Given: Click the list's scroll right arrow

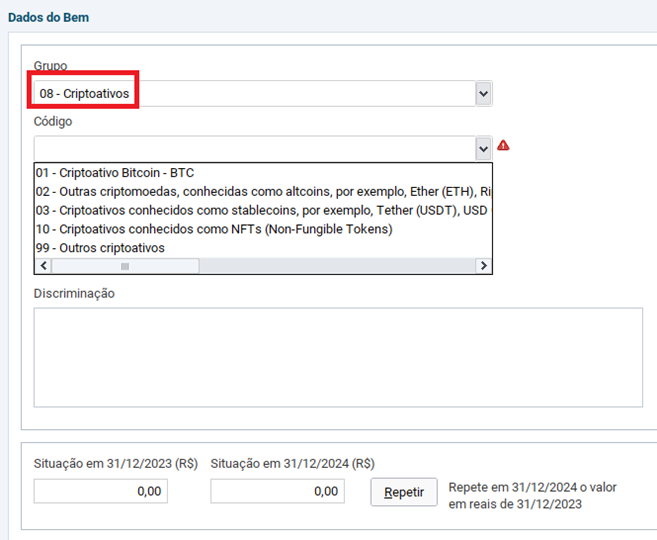Looking at the screenshot, I should [484, 266].
